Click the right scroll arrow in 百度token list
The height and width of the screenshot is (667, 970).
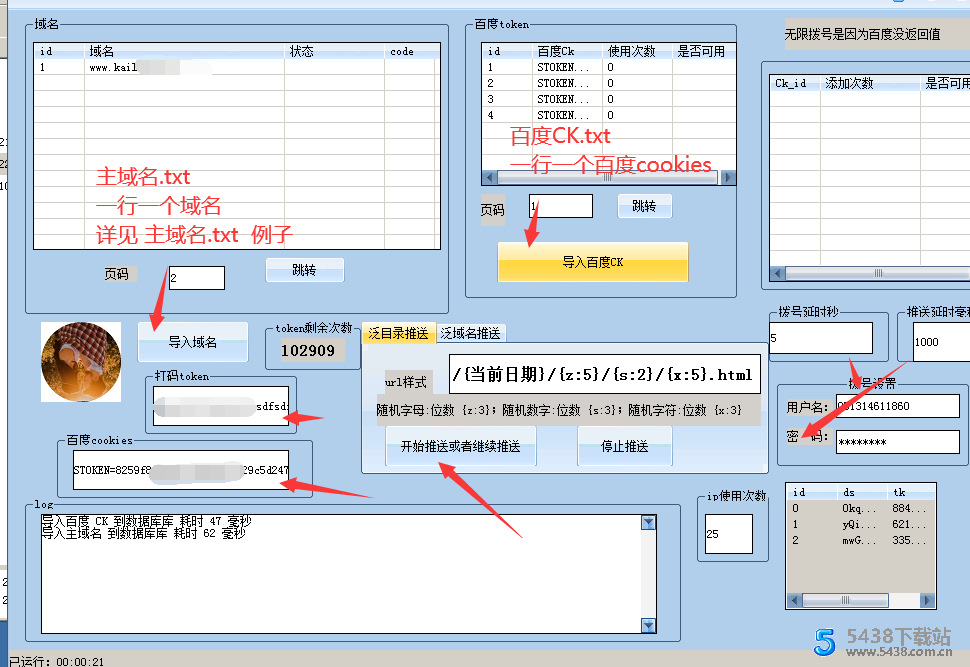[x=727, y=177]
